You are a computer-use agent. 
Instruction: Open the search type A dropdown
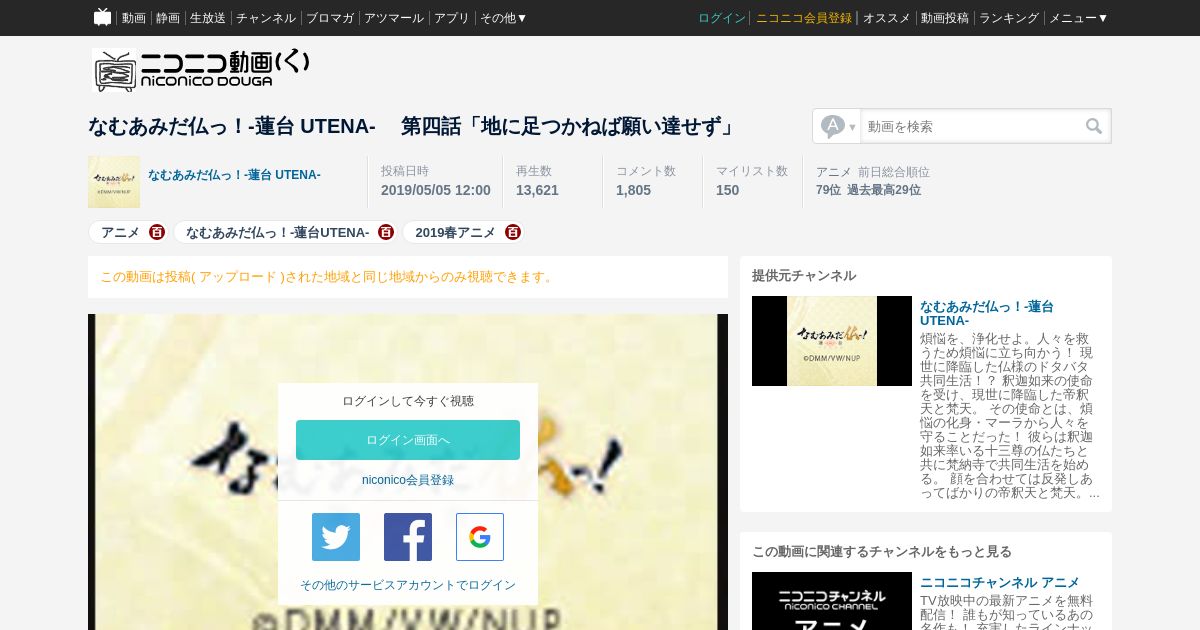tap(837, 126)
